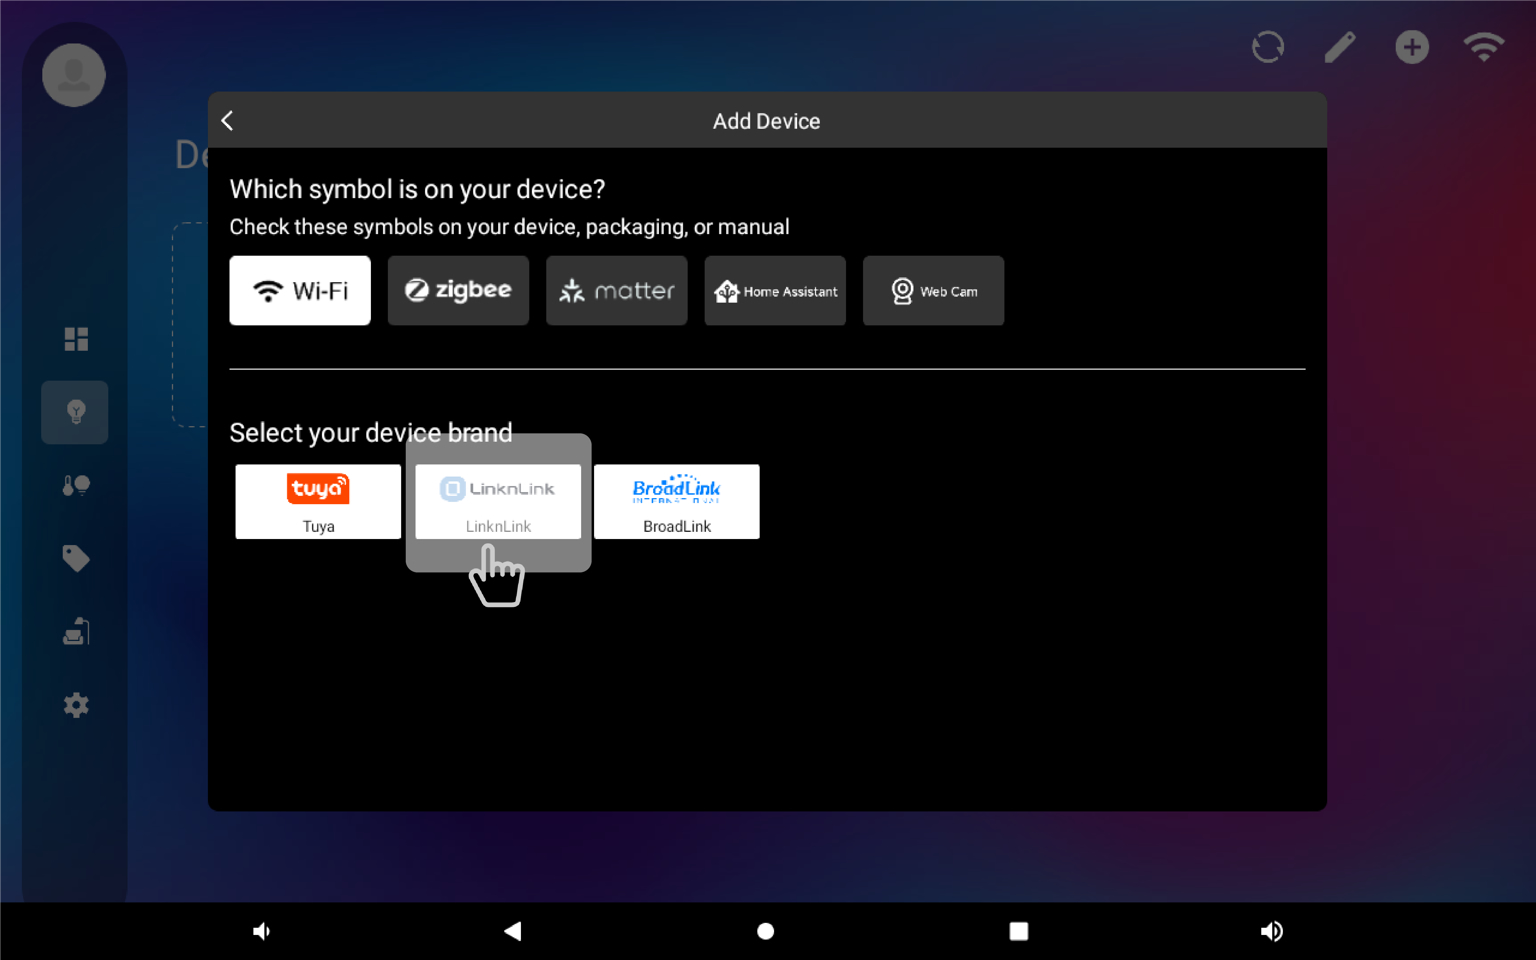Open the settings gear in sidebar
Screen dimensions: 1536x960
[76, 705]
